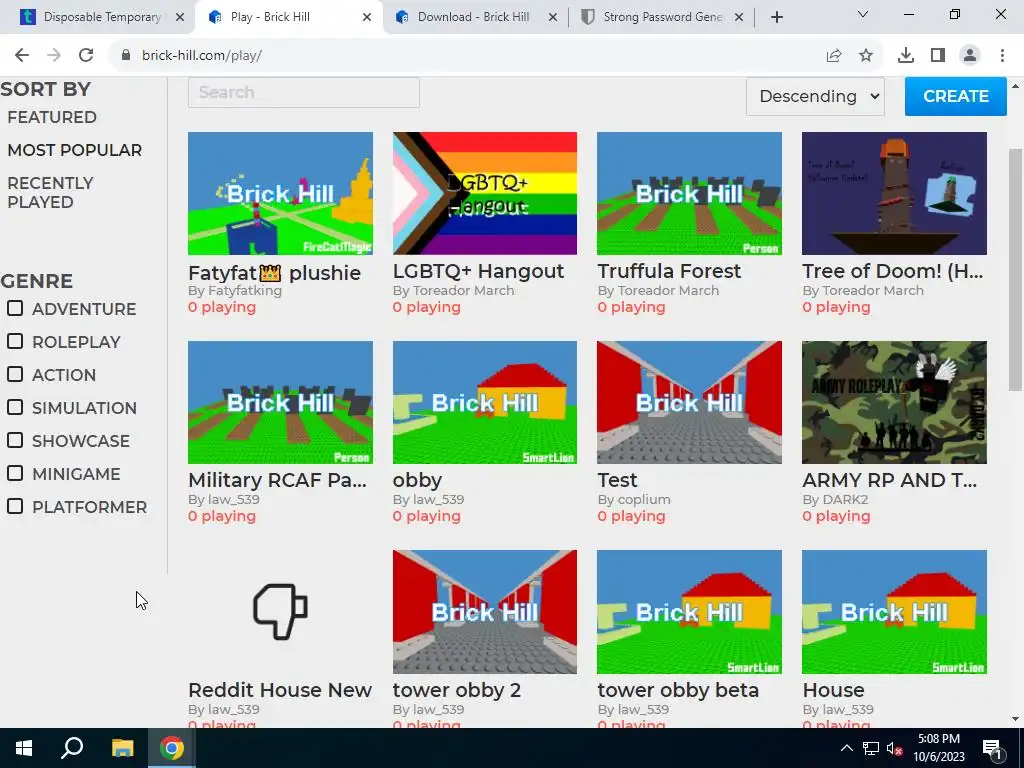Open the Fatyfat plushie game thumbnail

(x=280, y=193)
